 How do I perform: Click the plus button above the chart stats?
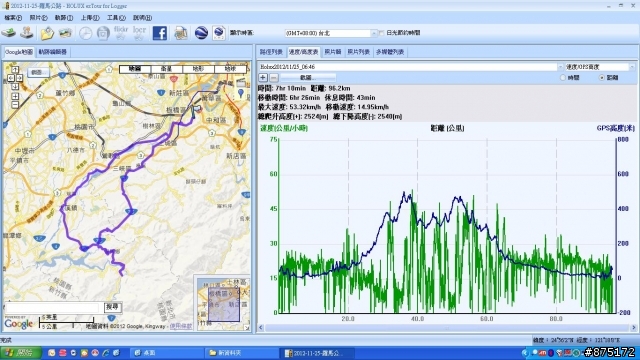pos(263,78)
